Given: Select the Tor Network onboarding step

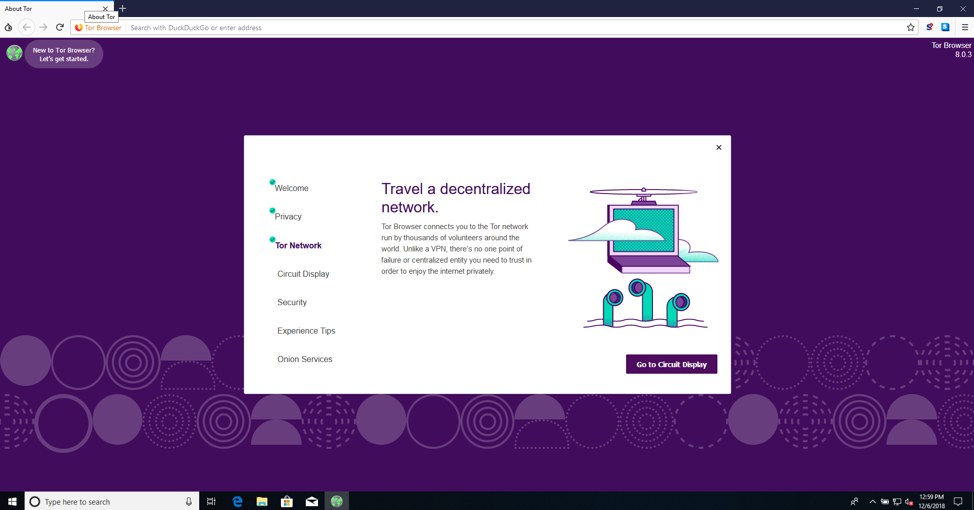Looking at the screenshot, I should click(298, 245).
